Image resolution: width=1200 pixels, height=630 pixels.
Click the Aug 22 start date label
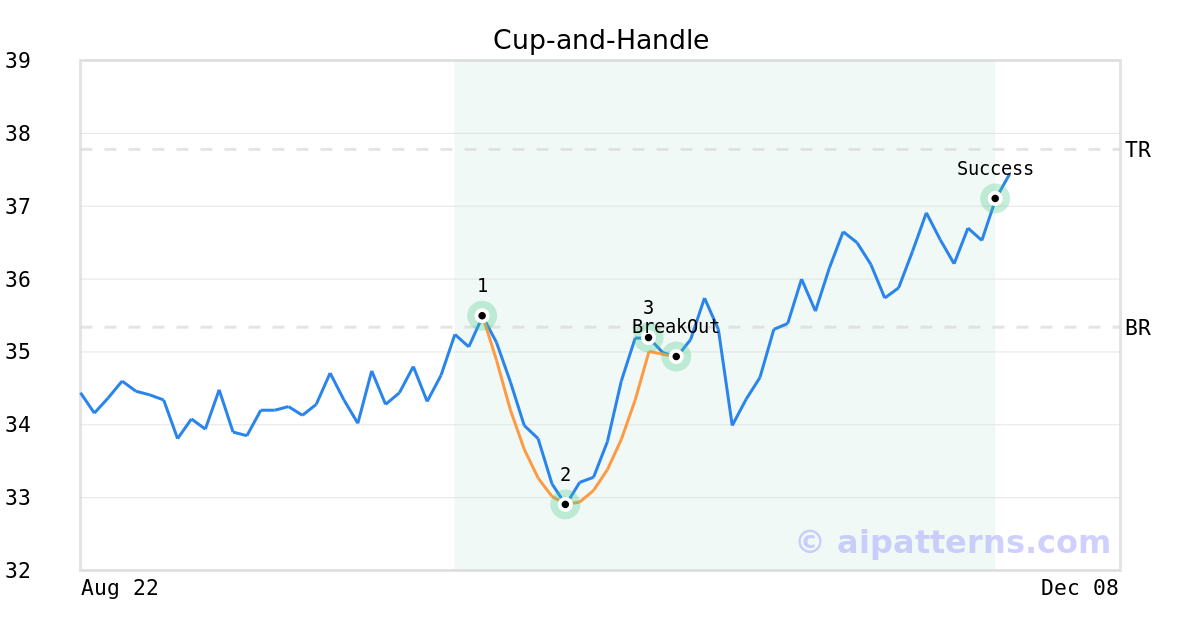coord(120,588)
